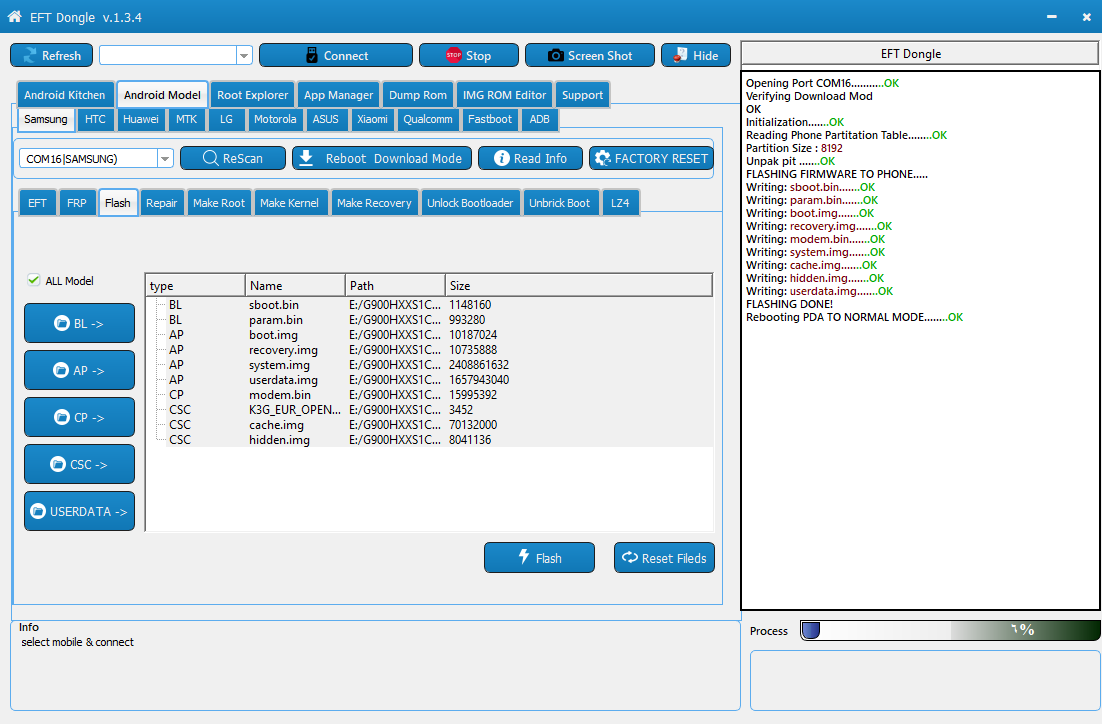
Task: Open the Make Recovery sub-tab
Action: click(374, 203)
